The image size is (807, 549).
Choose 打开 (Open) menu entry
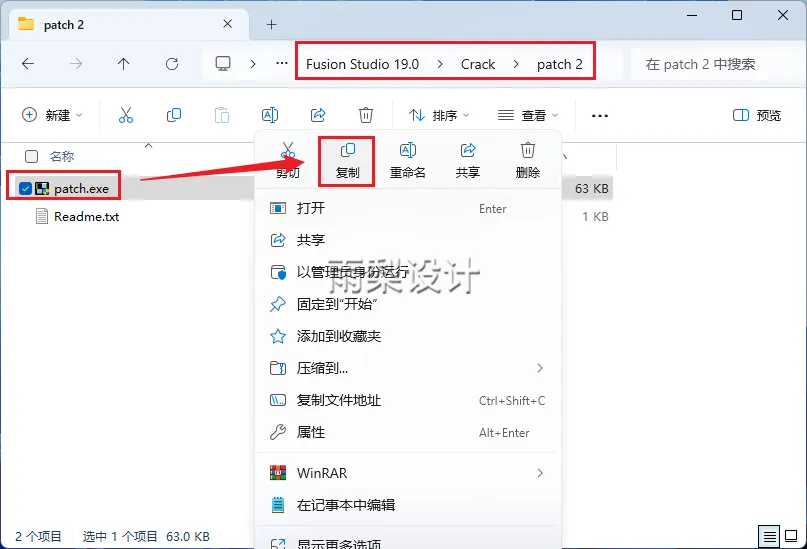[x=407, y=208]
